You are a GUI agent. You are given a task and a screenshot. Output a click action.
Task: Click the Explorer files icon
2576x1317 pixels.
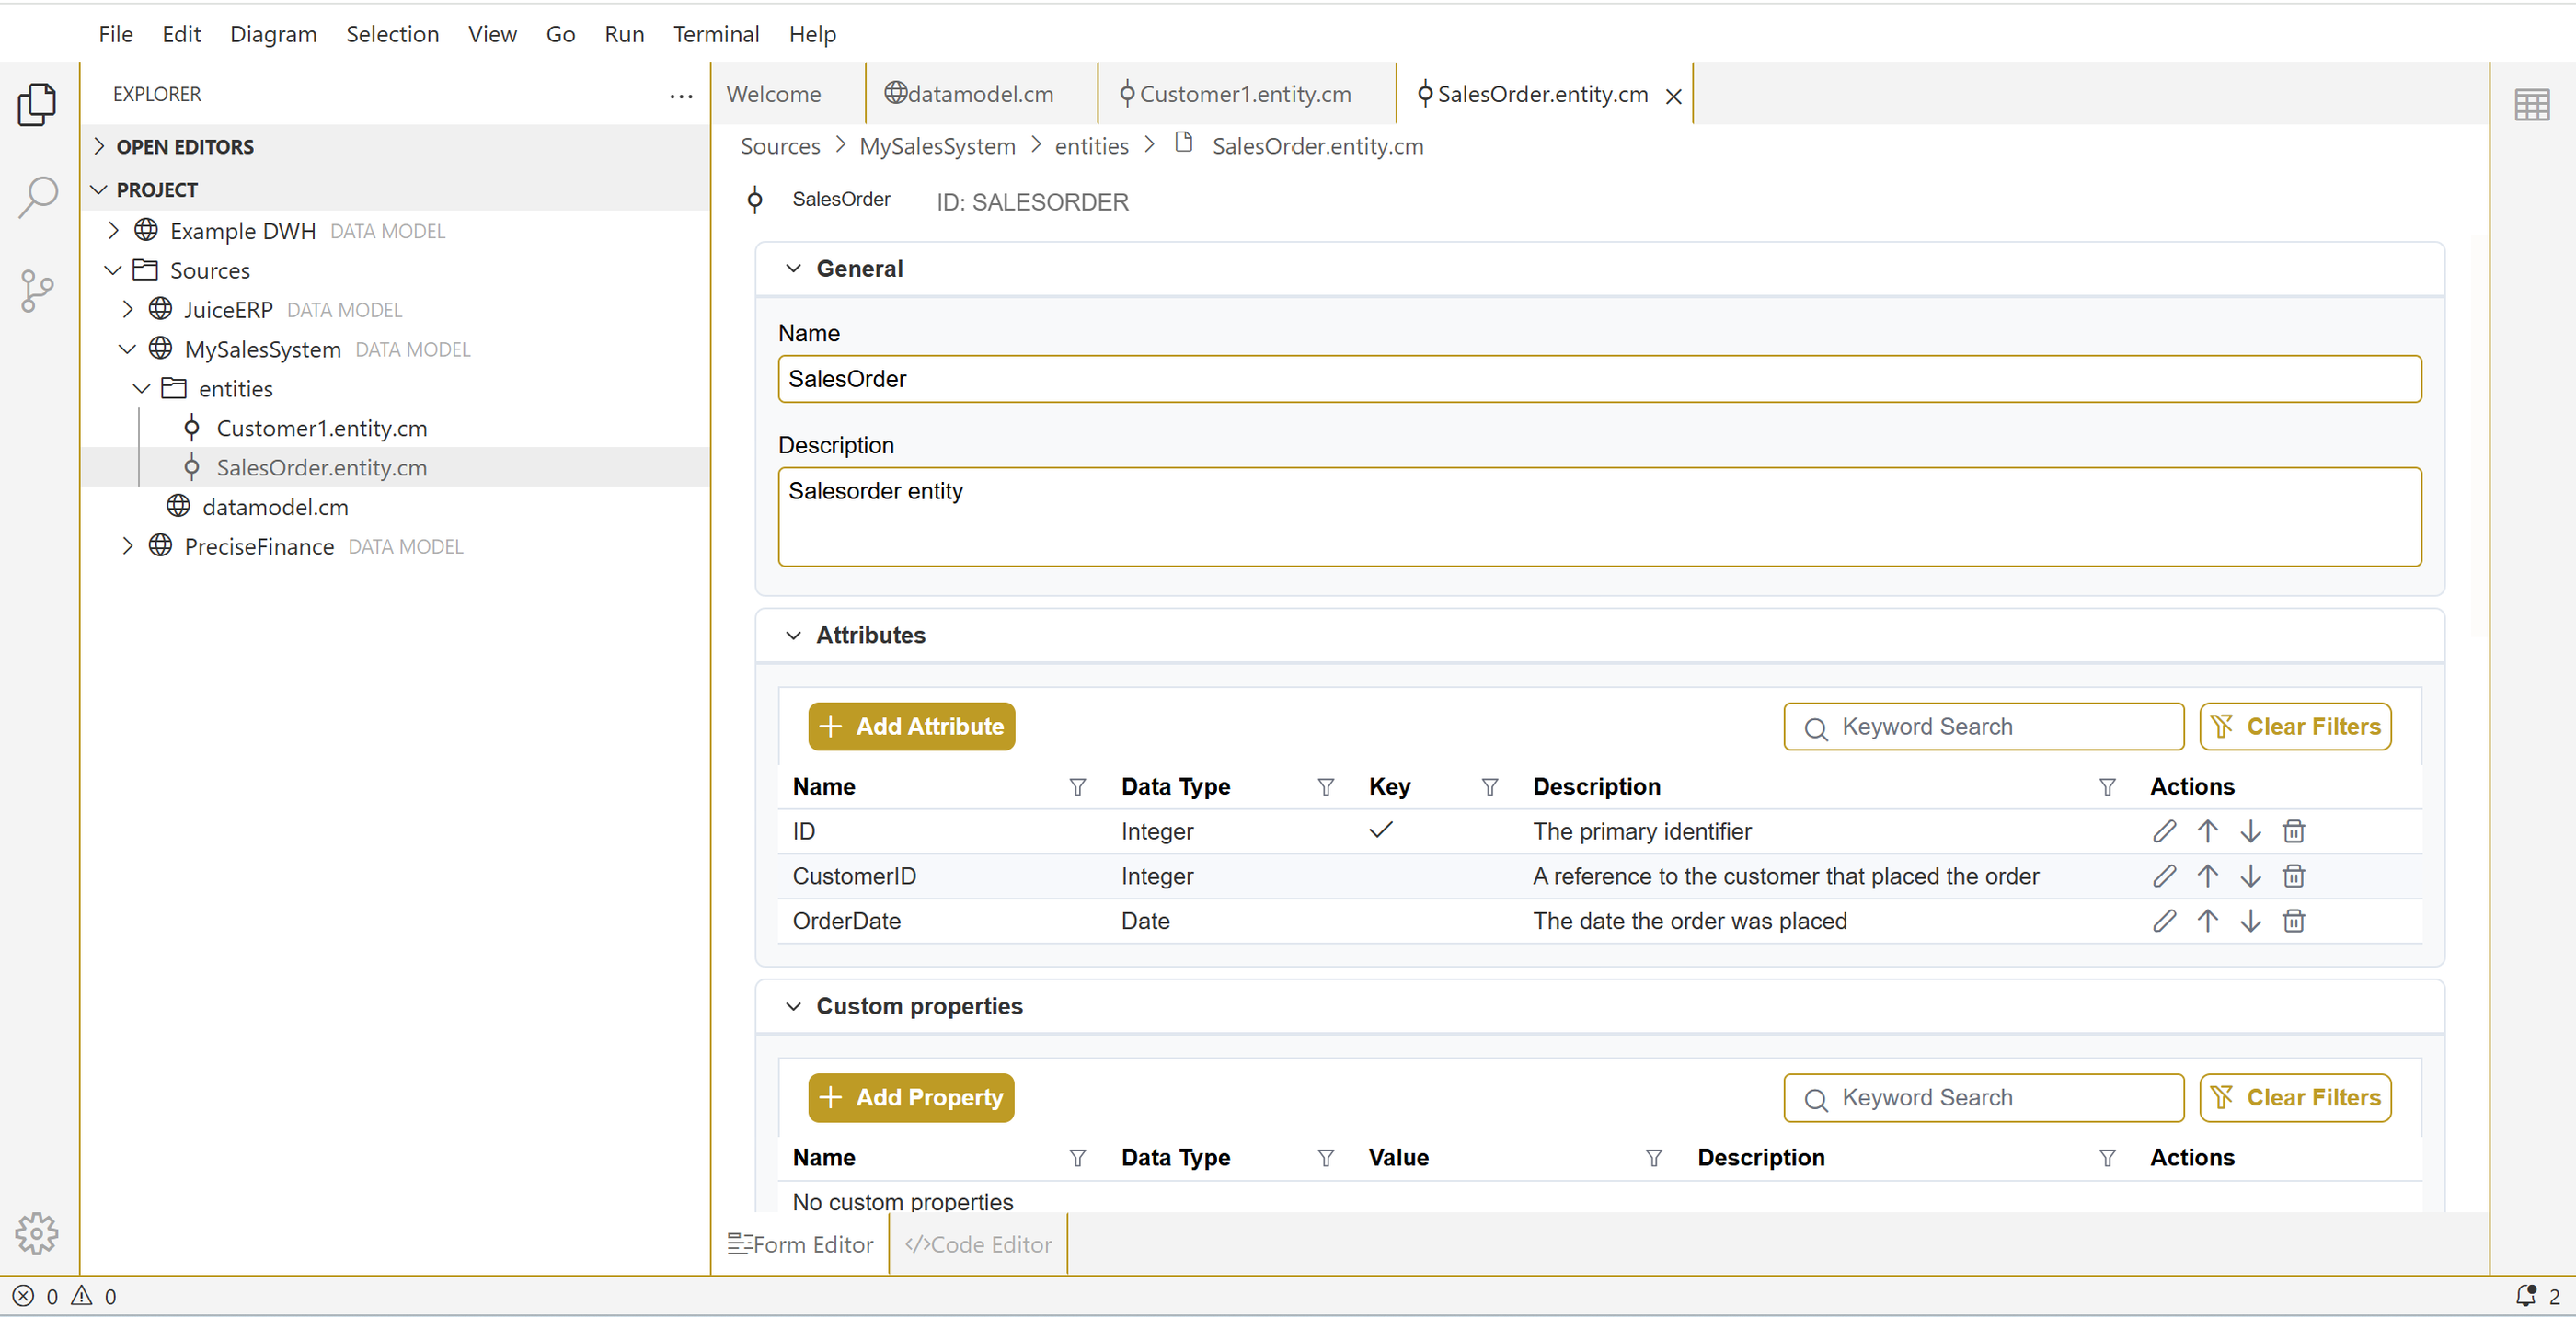point(38,104)
